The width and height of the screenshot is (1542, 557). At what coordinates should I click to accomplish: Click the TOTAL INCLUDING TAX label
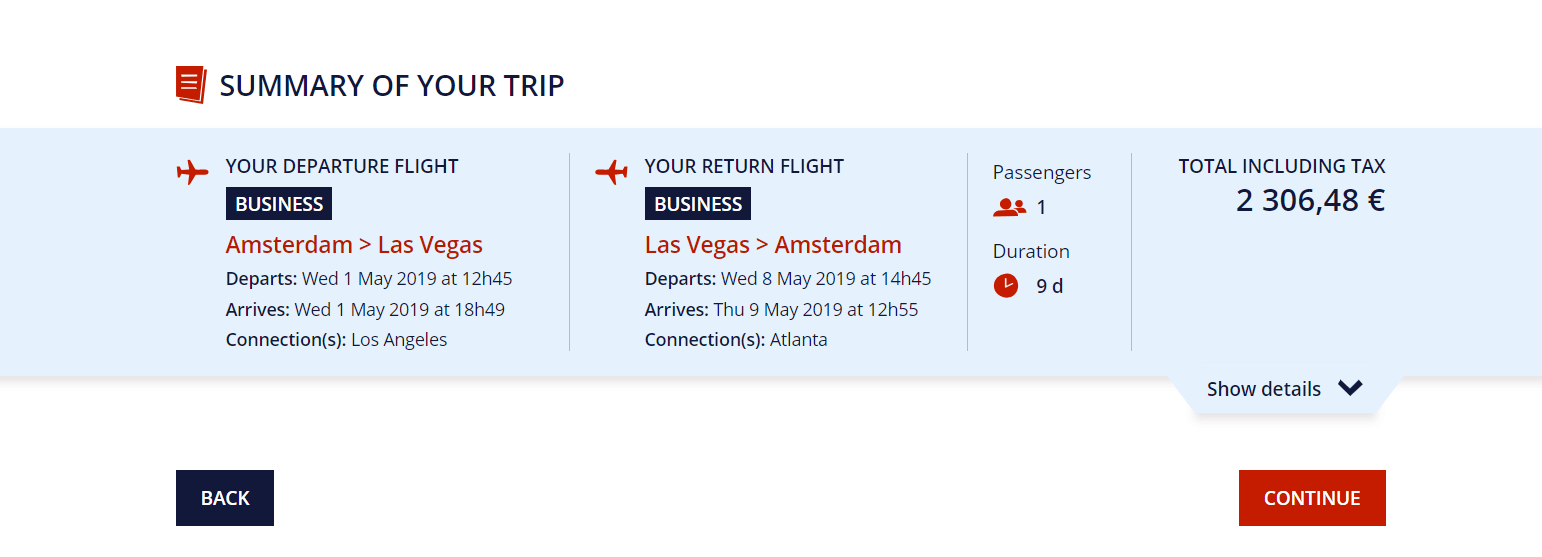[1282, 167]
